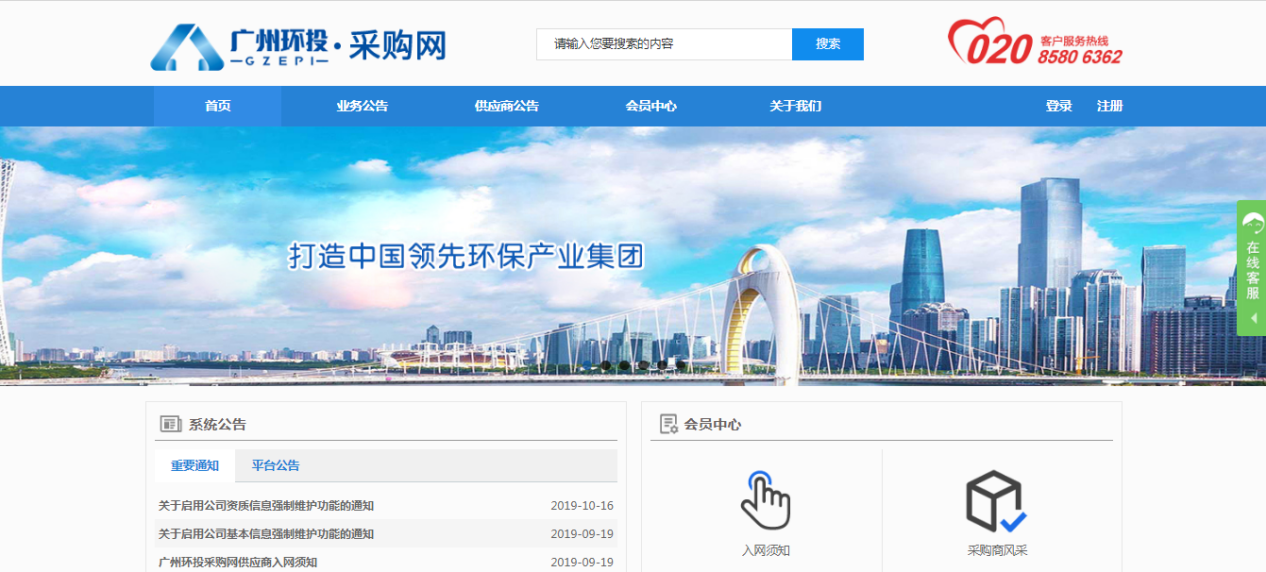
Task: Click the 系统公告 newspaper header icon
Action: click(x=171, y=424)
